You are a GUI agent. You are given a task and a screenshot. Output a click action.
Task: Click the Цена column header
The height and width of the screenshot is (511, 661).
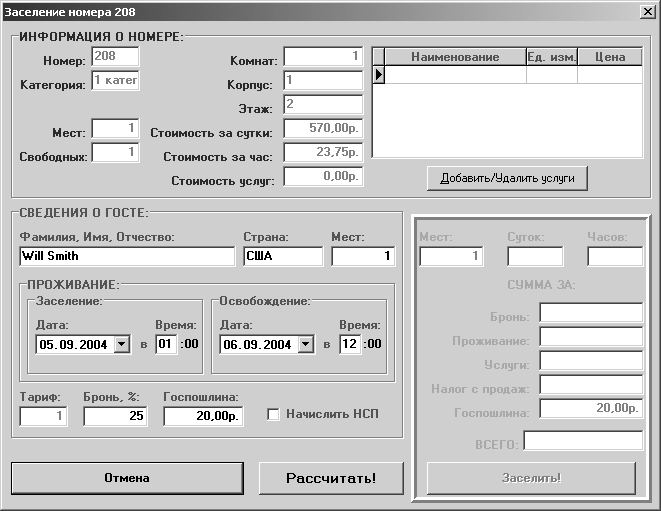[610, 57]
